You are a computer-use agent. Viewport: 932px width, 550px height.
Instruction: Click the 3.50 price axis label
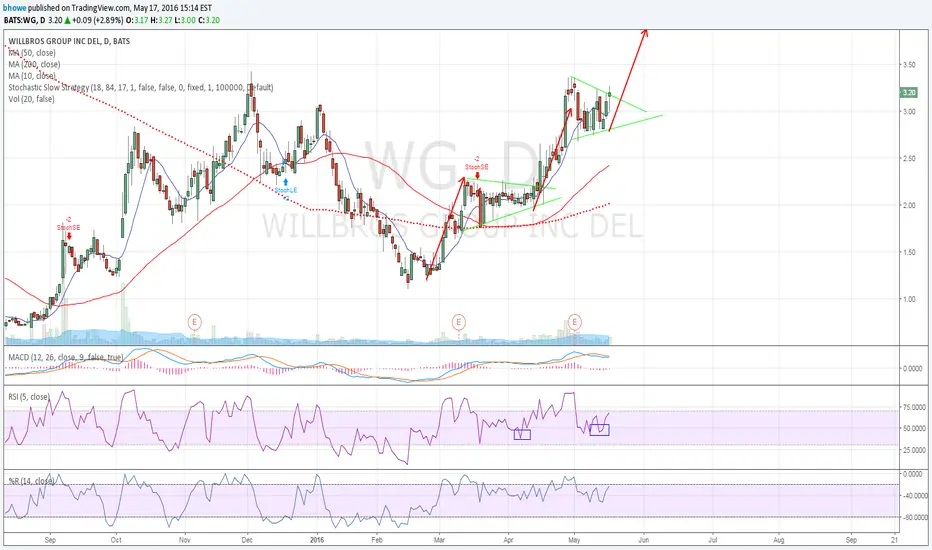click(x=909, y=64)
